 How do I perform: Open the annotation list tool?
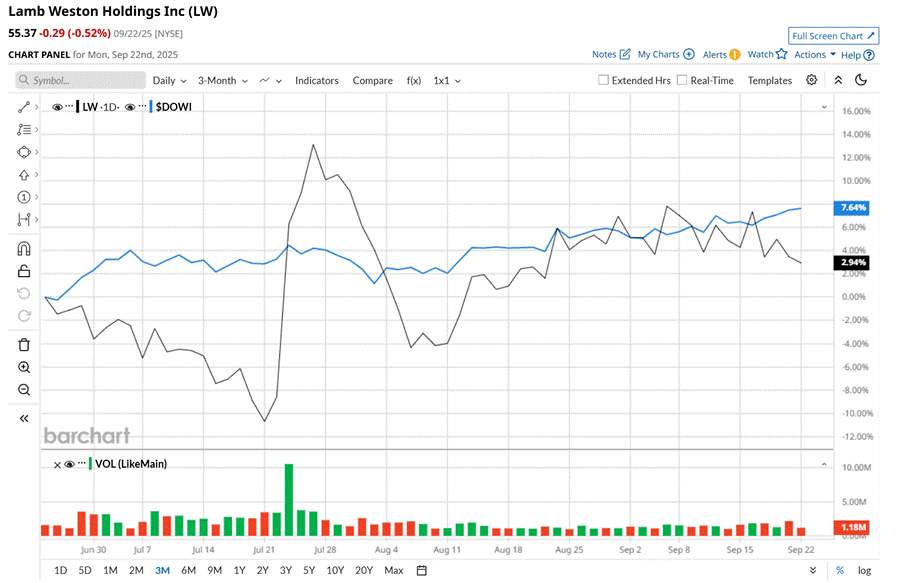[24, 130]
